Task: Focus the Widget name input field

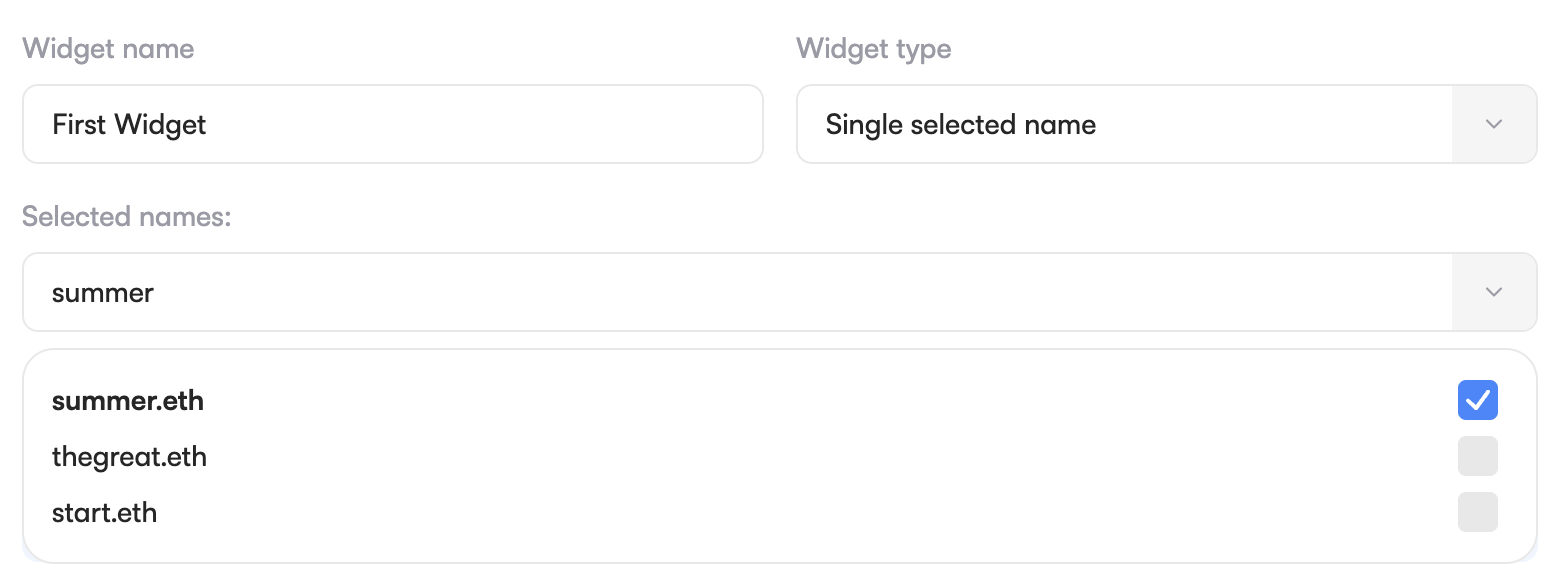Action: pyautogui.click(x=392, y=124)
